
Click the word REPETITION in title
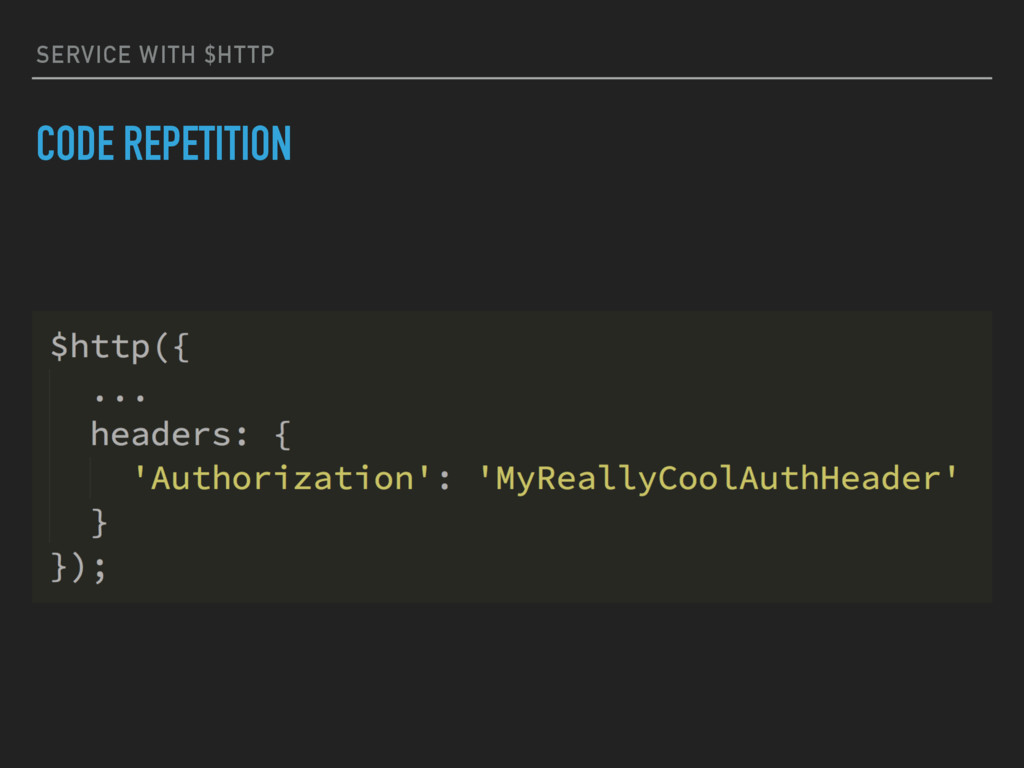tap(208, 144)
